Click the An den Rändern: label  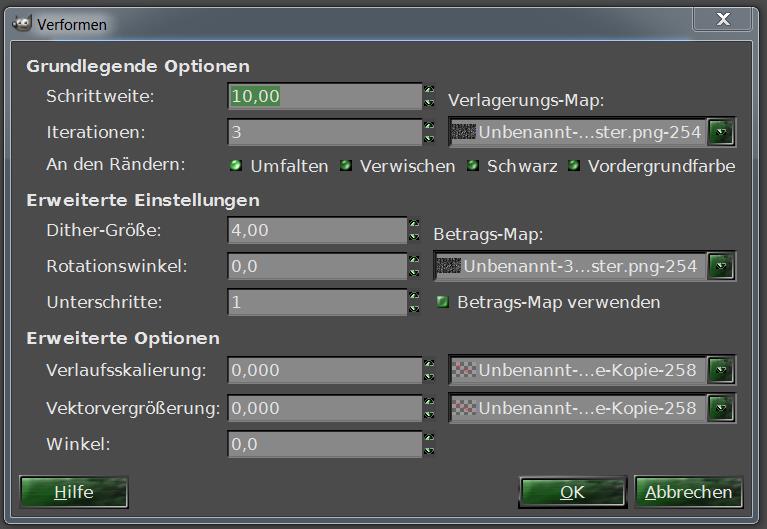pyautogui.click(x=116, y=164)
